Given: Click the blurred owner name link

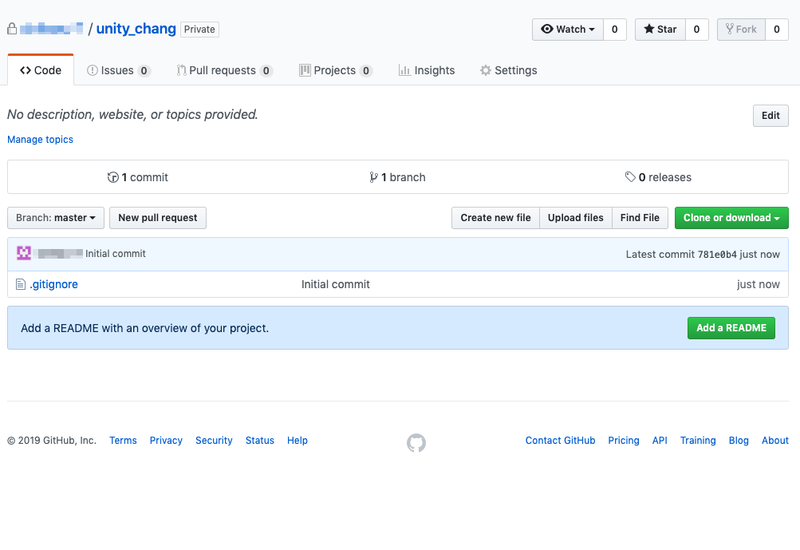Looking at the screenshot, I should pos(52,29).
